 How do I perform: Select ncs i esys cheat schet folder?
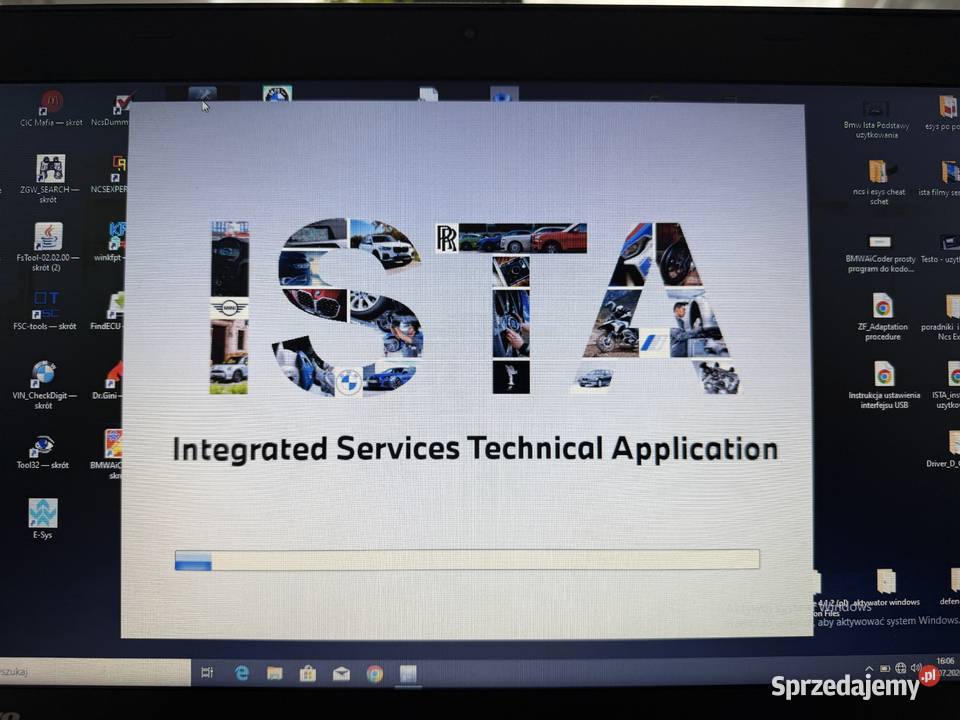(881, 172)
